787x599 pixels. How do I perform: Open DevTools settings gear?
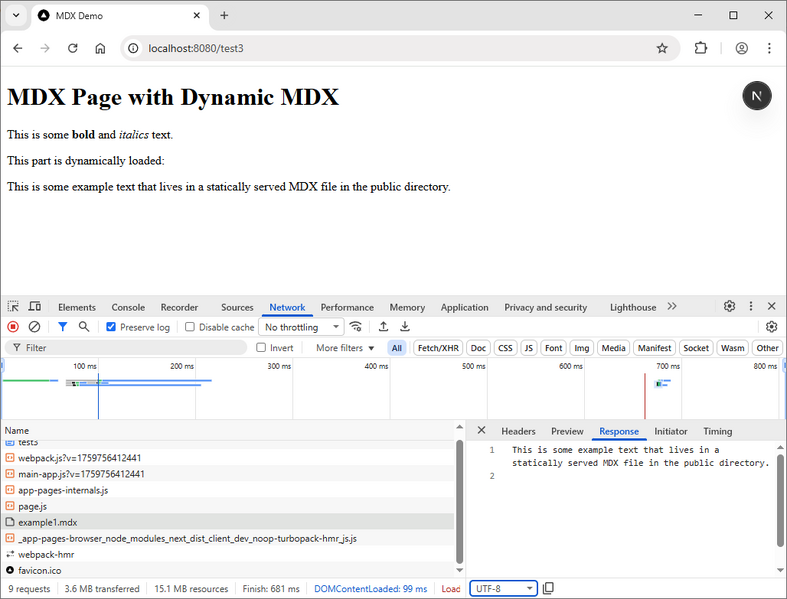click(730, 307)
